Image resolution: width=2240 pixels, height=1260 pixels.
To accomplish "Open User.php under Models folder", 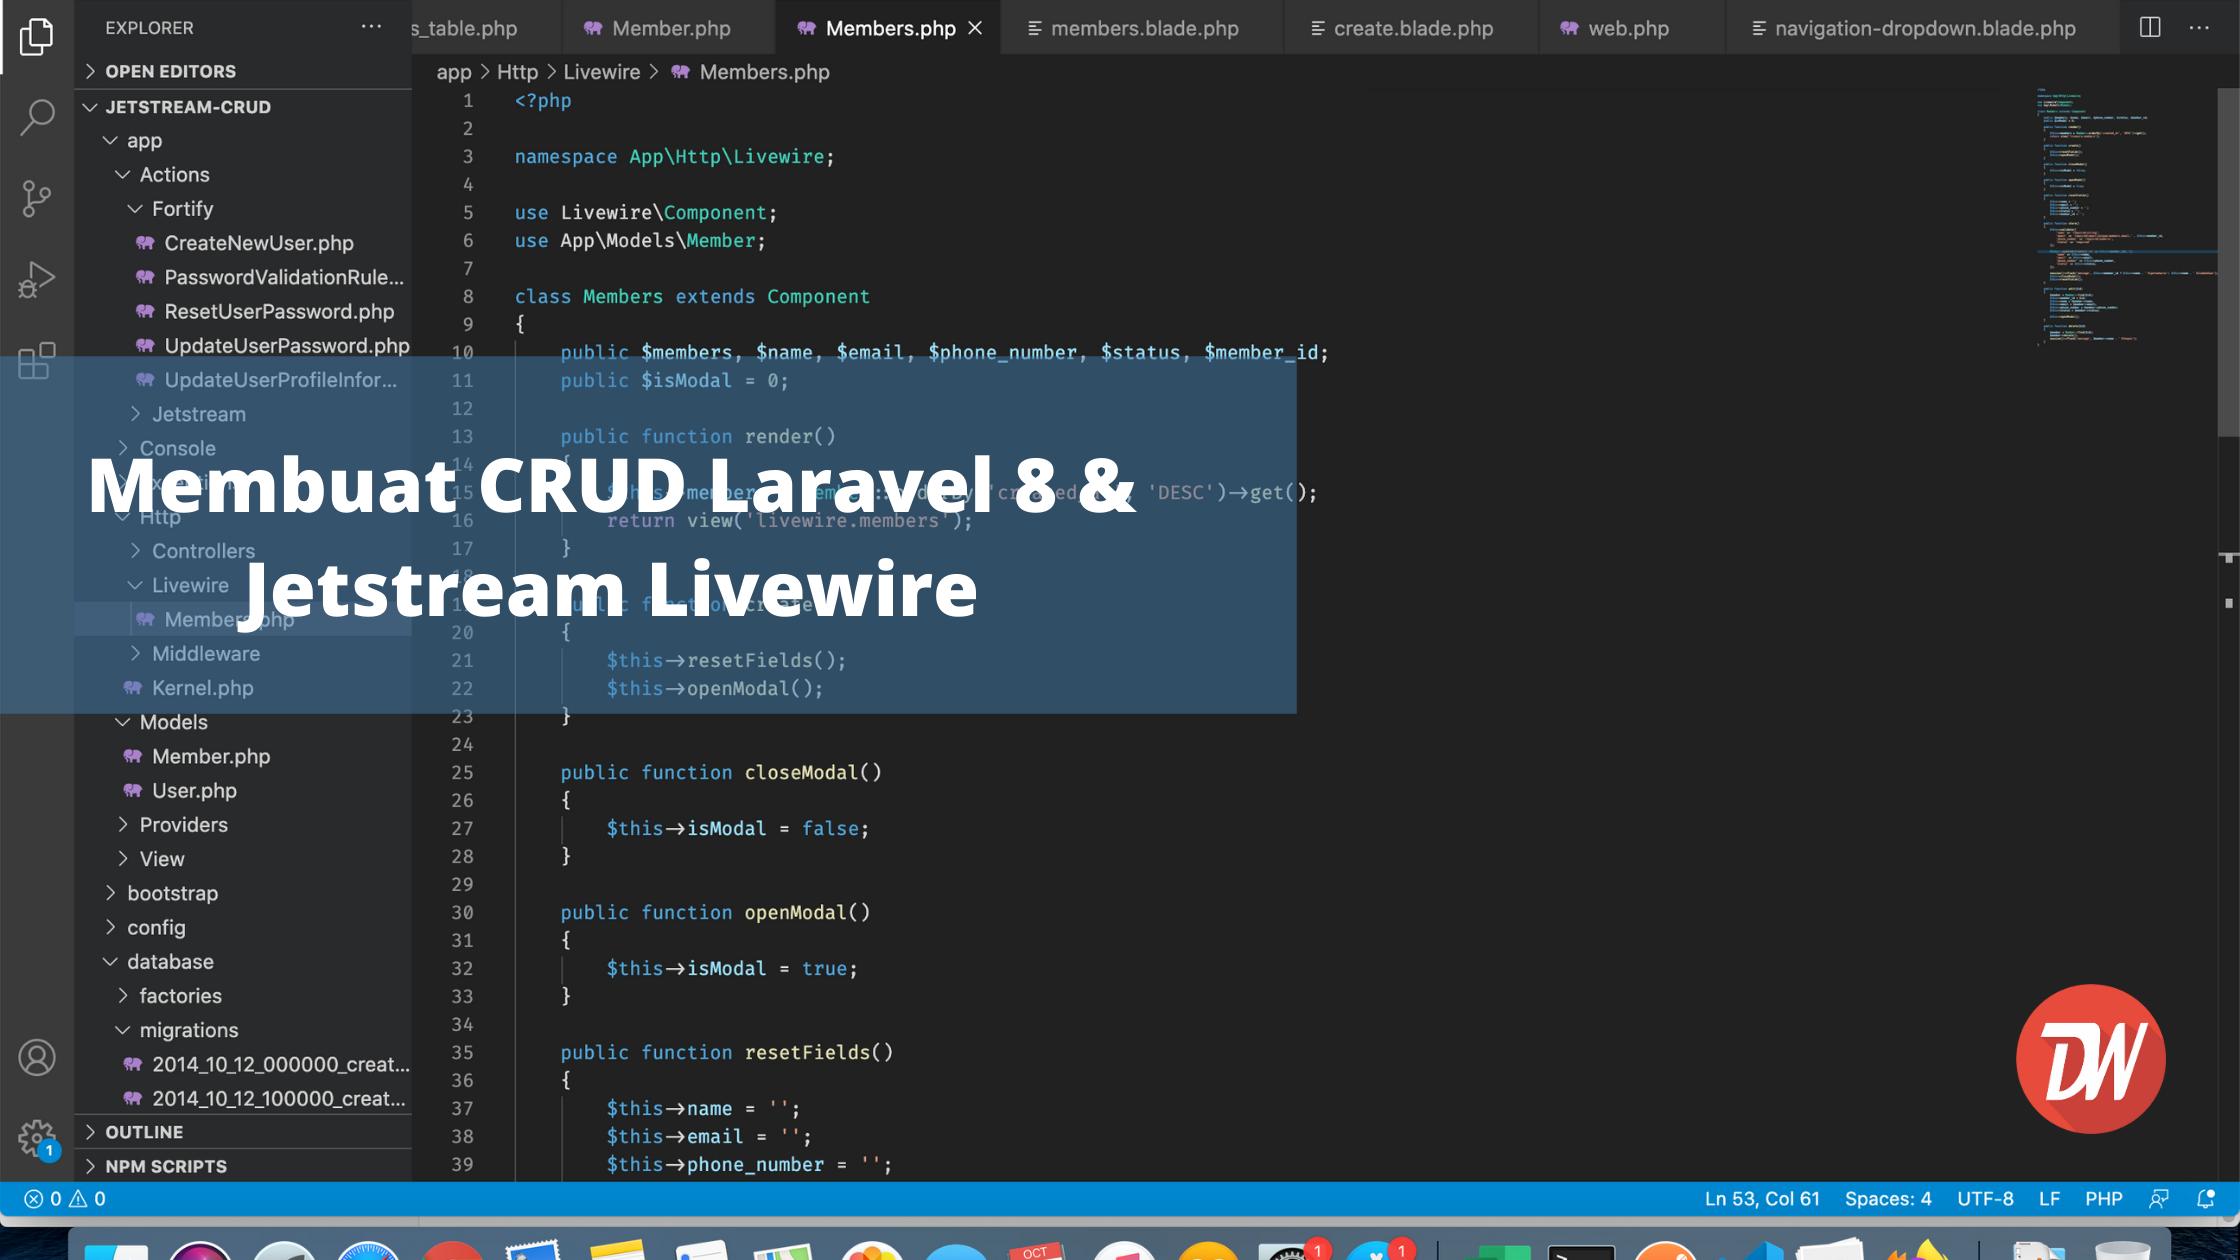I will (243, 790).
